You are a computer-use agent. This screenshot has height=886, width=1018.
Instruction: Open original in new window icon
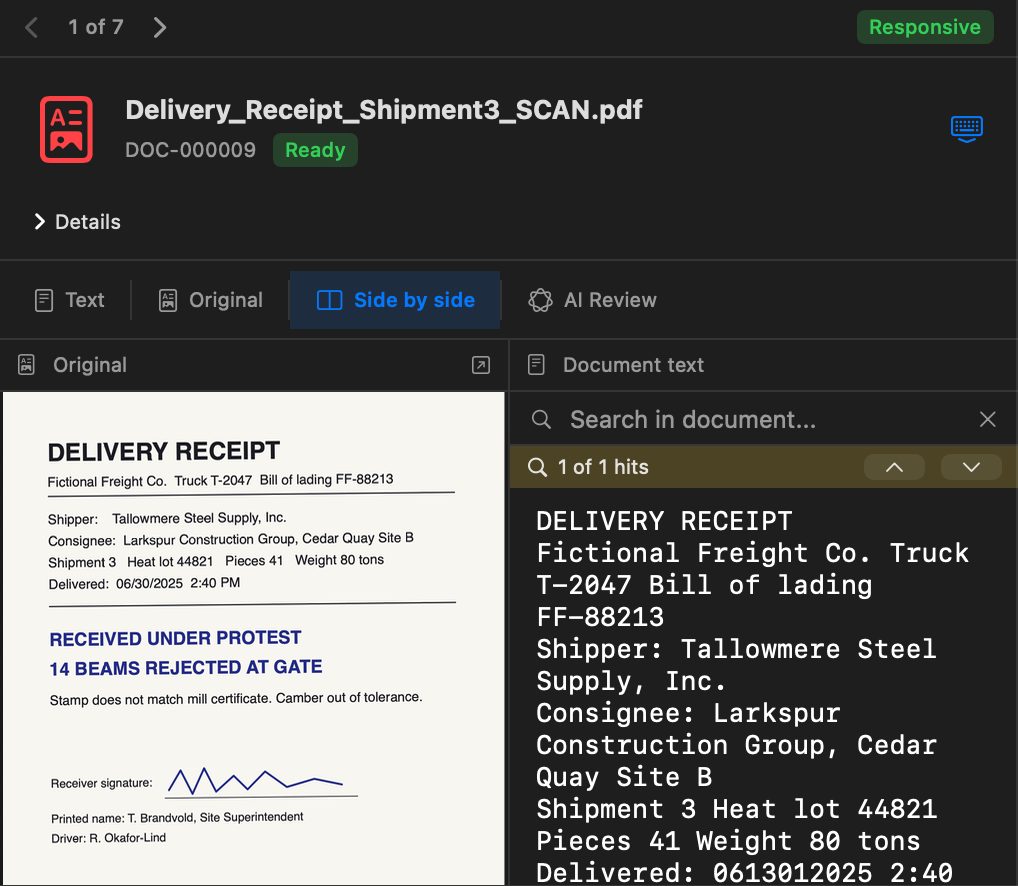pos(480,365)
